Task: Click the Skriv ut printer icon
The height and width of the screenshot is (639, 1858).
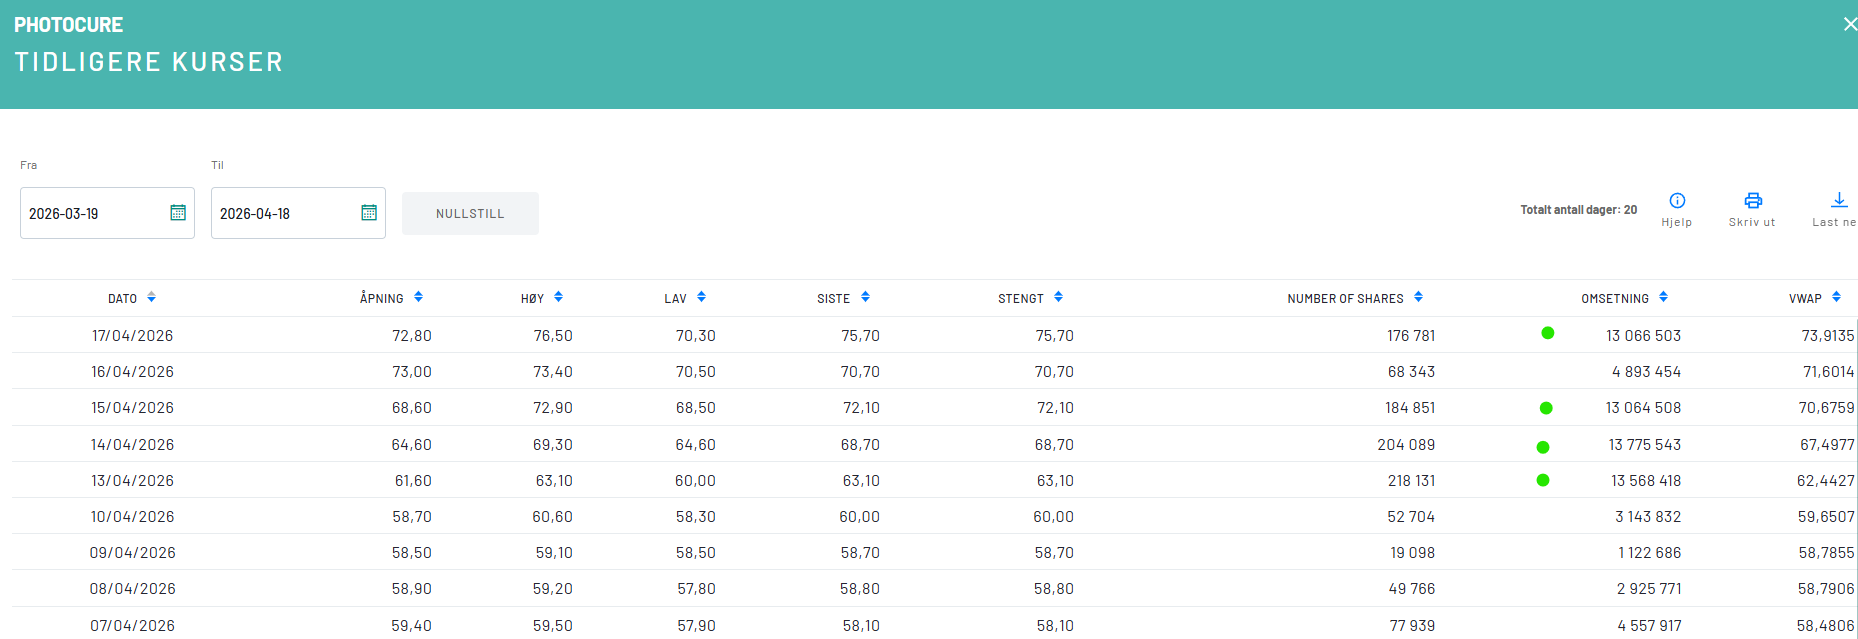Action: click(1752, 201)
